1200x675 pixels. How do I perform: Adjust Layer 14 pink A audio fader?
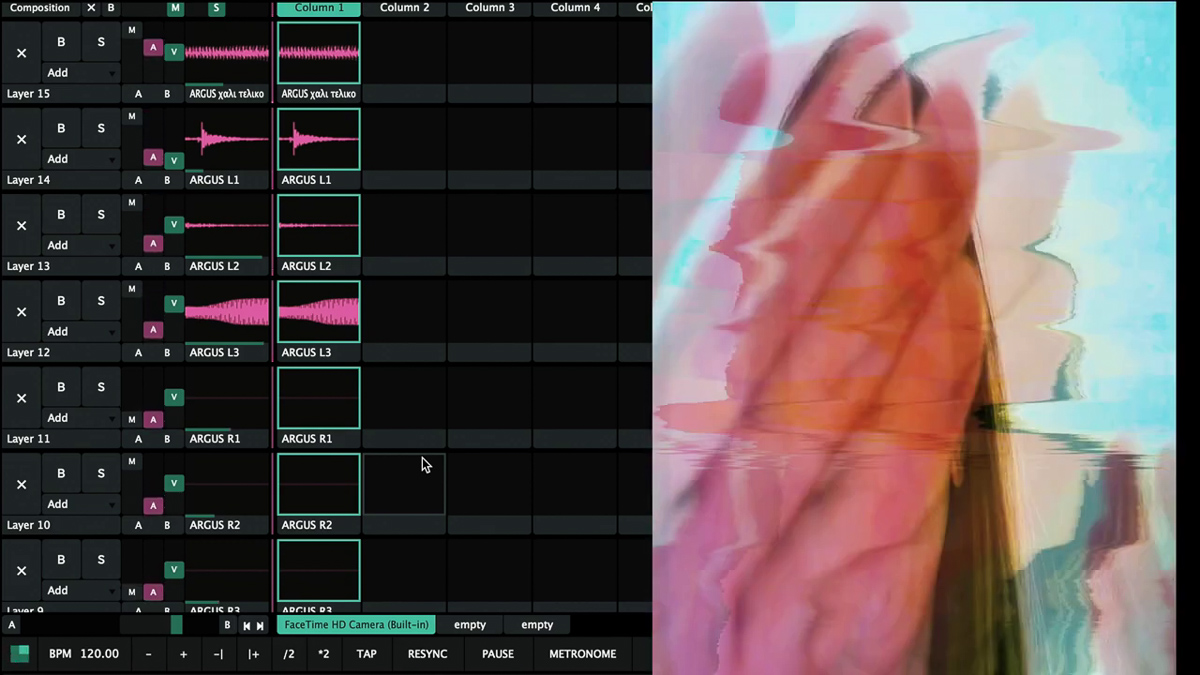[153, 157]
